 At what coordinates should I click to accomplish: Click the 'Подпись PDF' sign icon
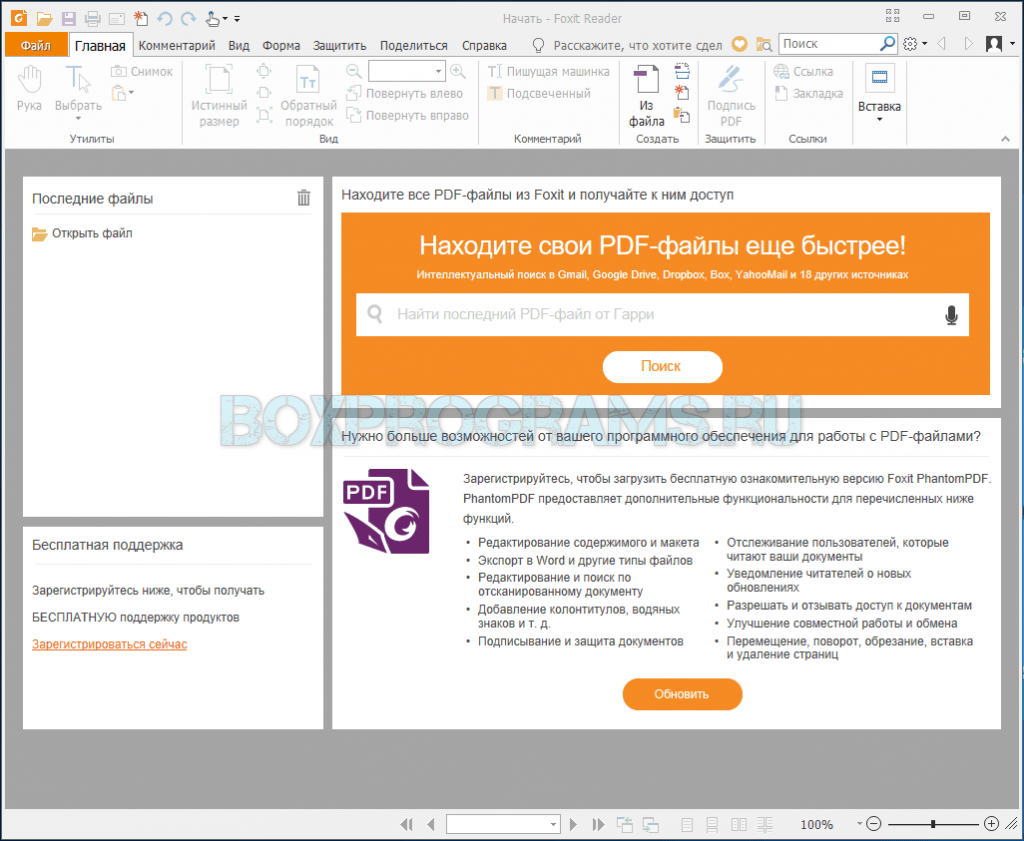[x=731, y=95]
